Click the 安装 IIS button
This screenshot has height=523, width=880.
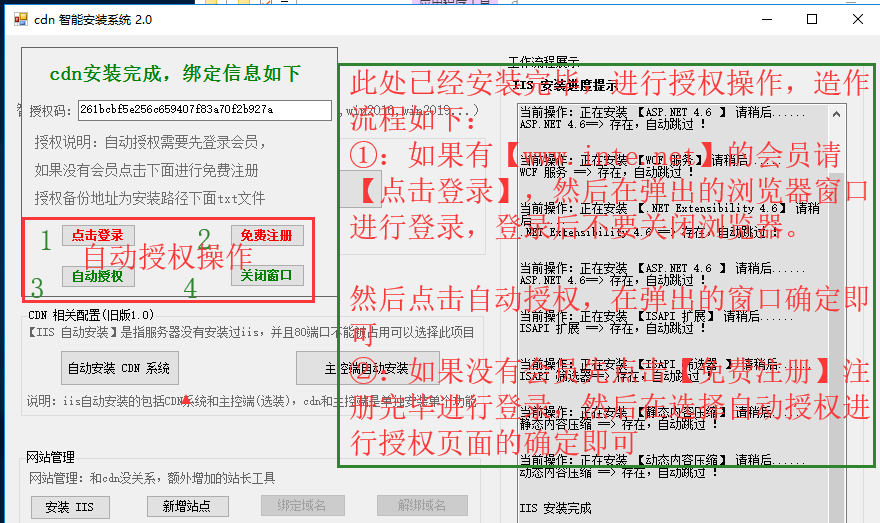pyautogui.click(x=70, y=507)
